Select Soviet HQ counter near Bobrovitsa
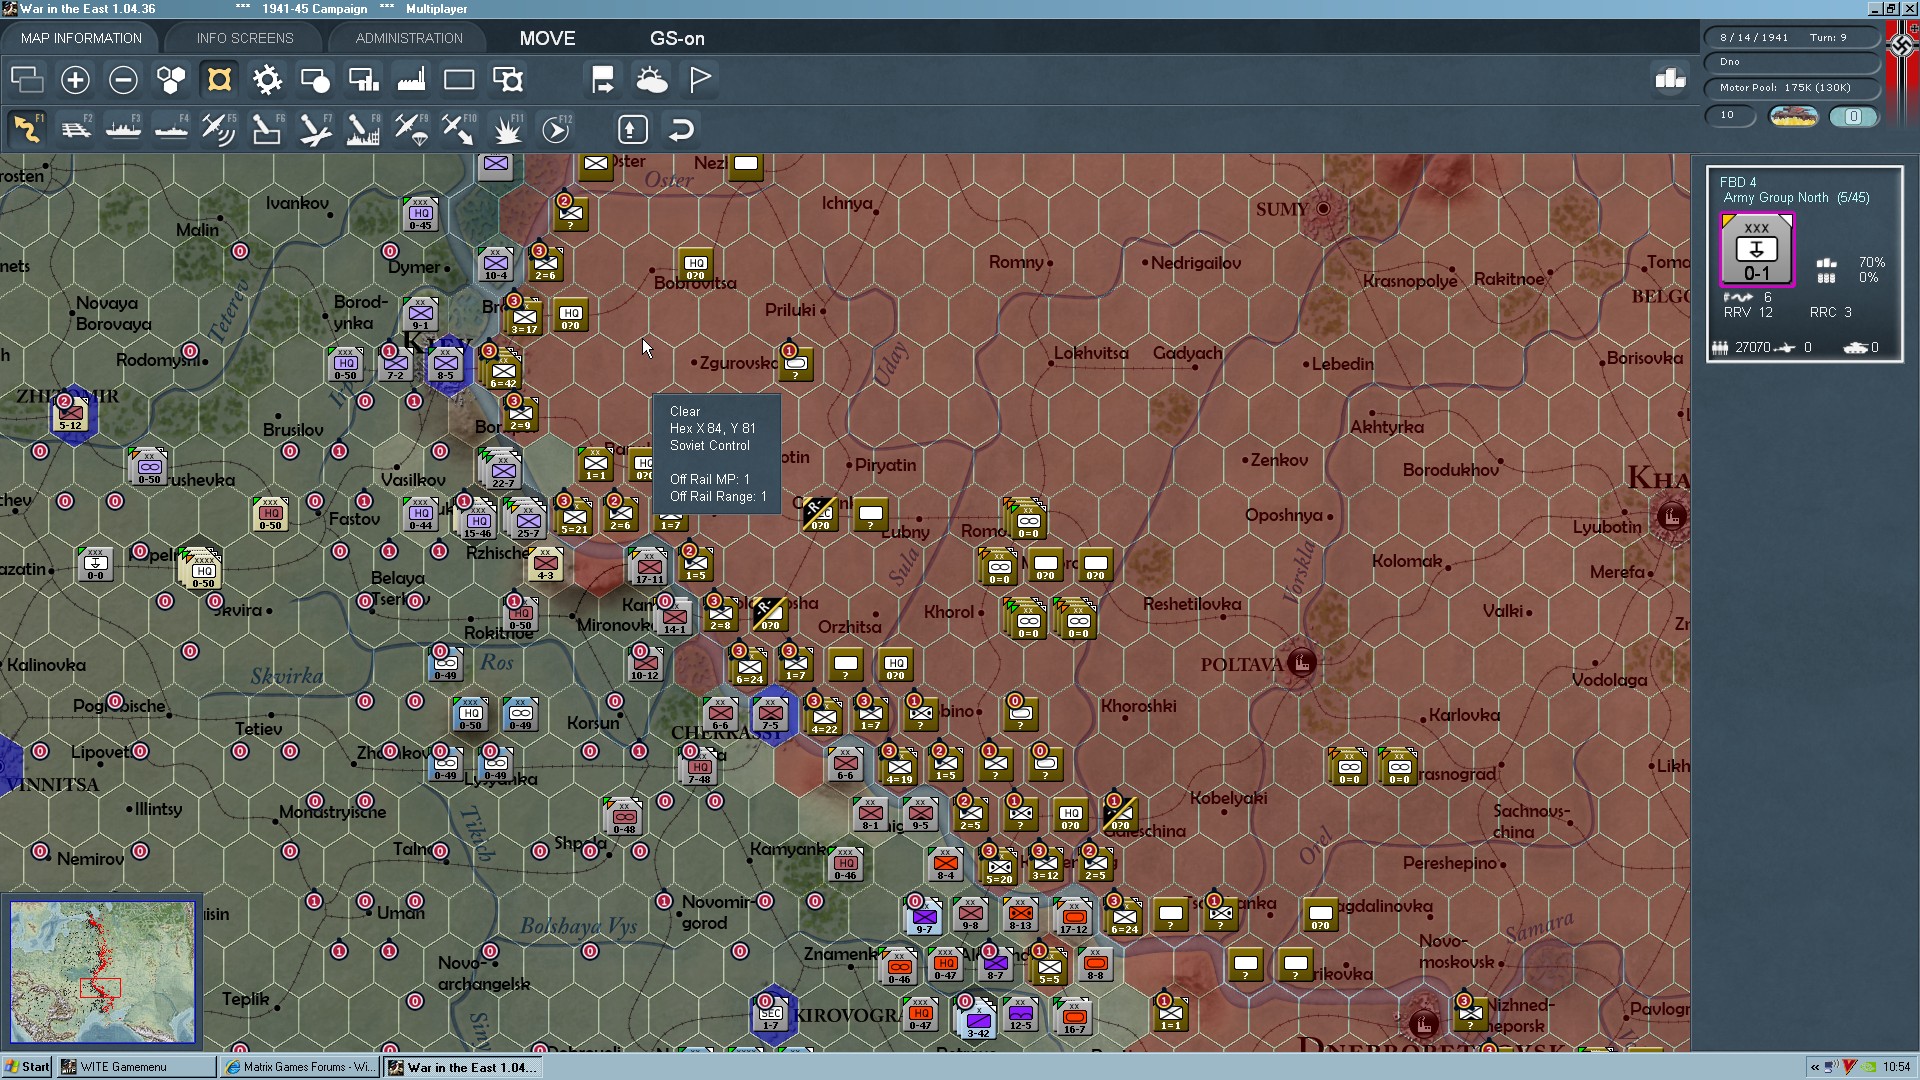Screen dimensions: 1920x1080 pos(696,264)
